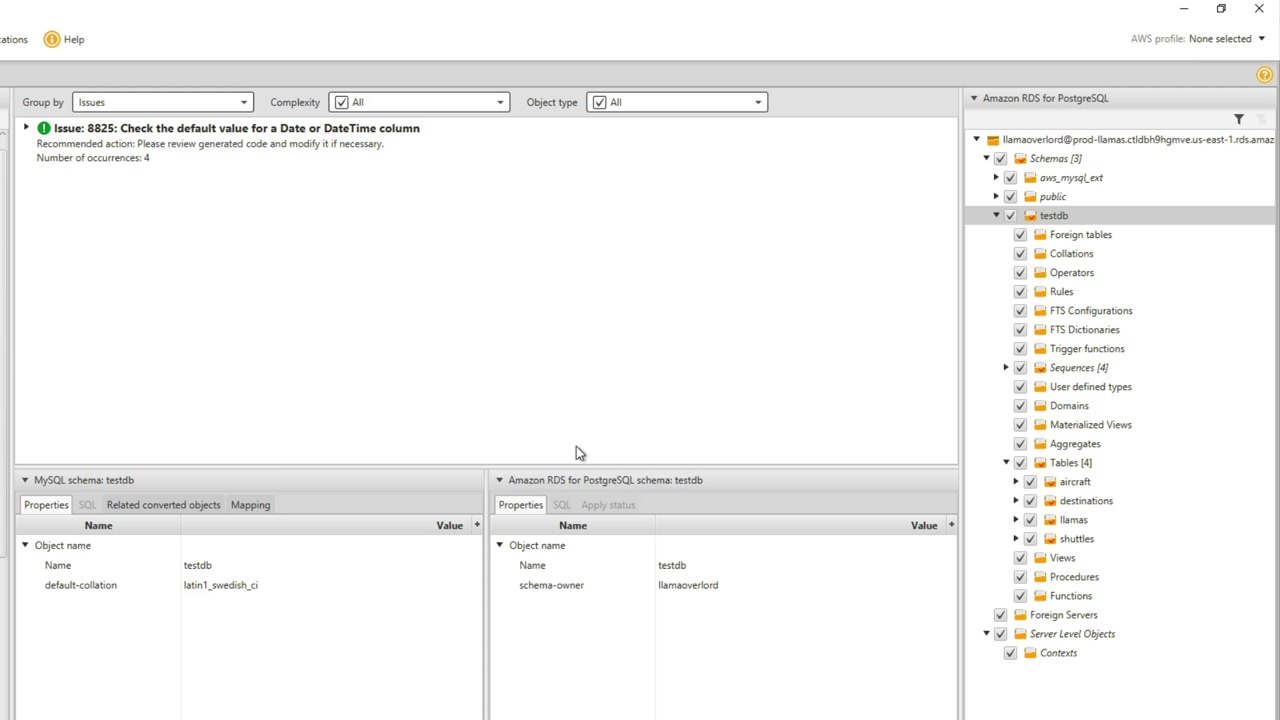Image resolution: width=1280 pixels, height=720 pixels.
Task: Expand the Sequences [4] node
Action: 1006,368
